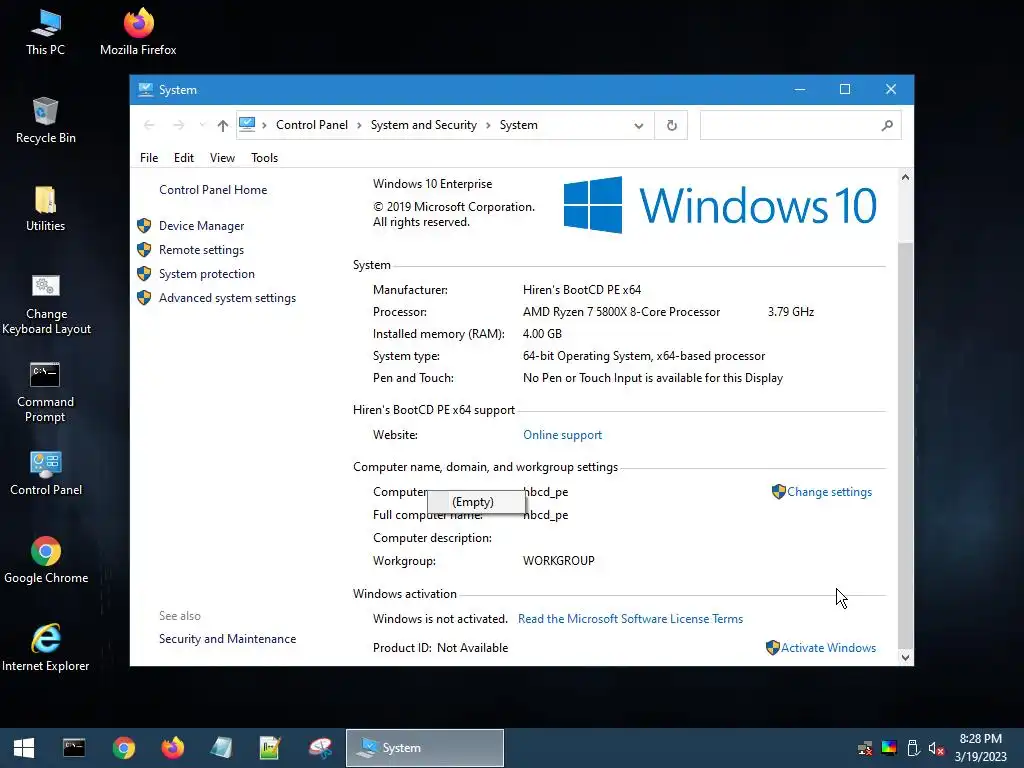Open Command Prompt from taskbar
Image resolution: width=1024 pixels, height=768 pixels.
click(74, 748)
